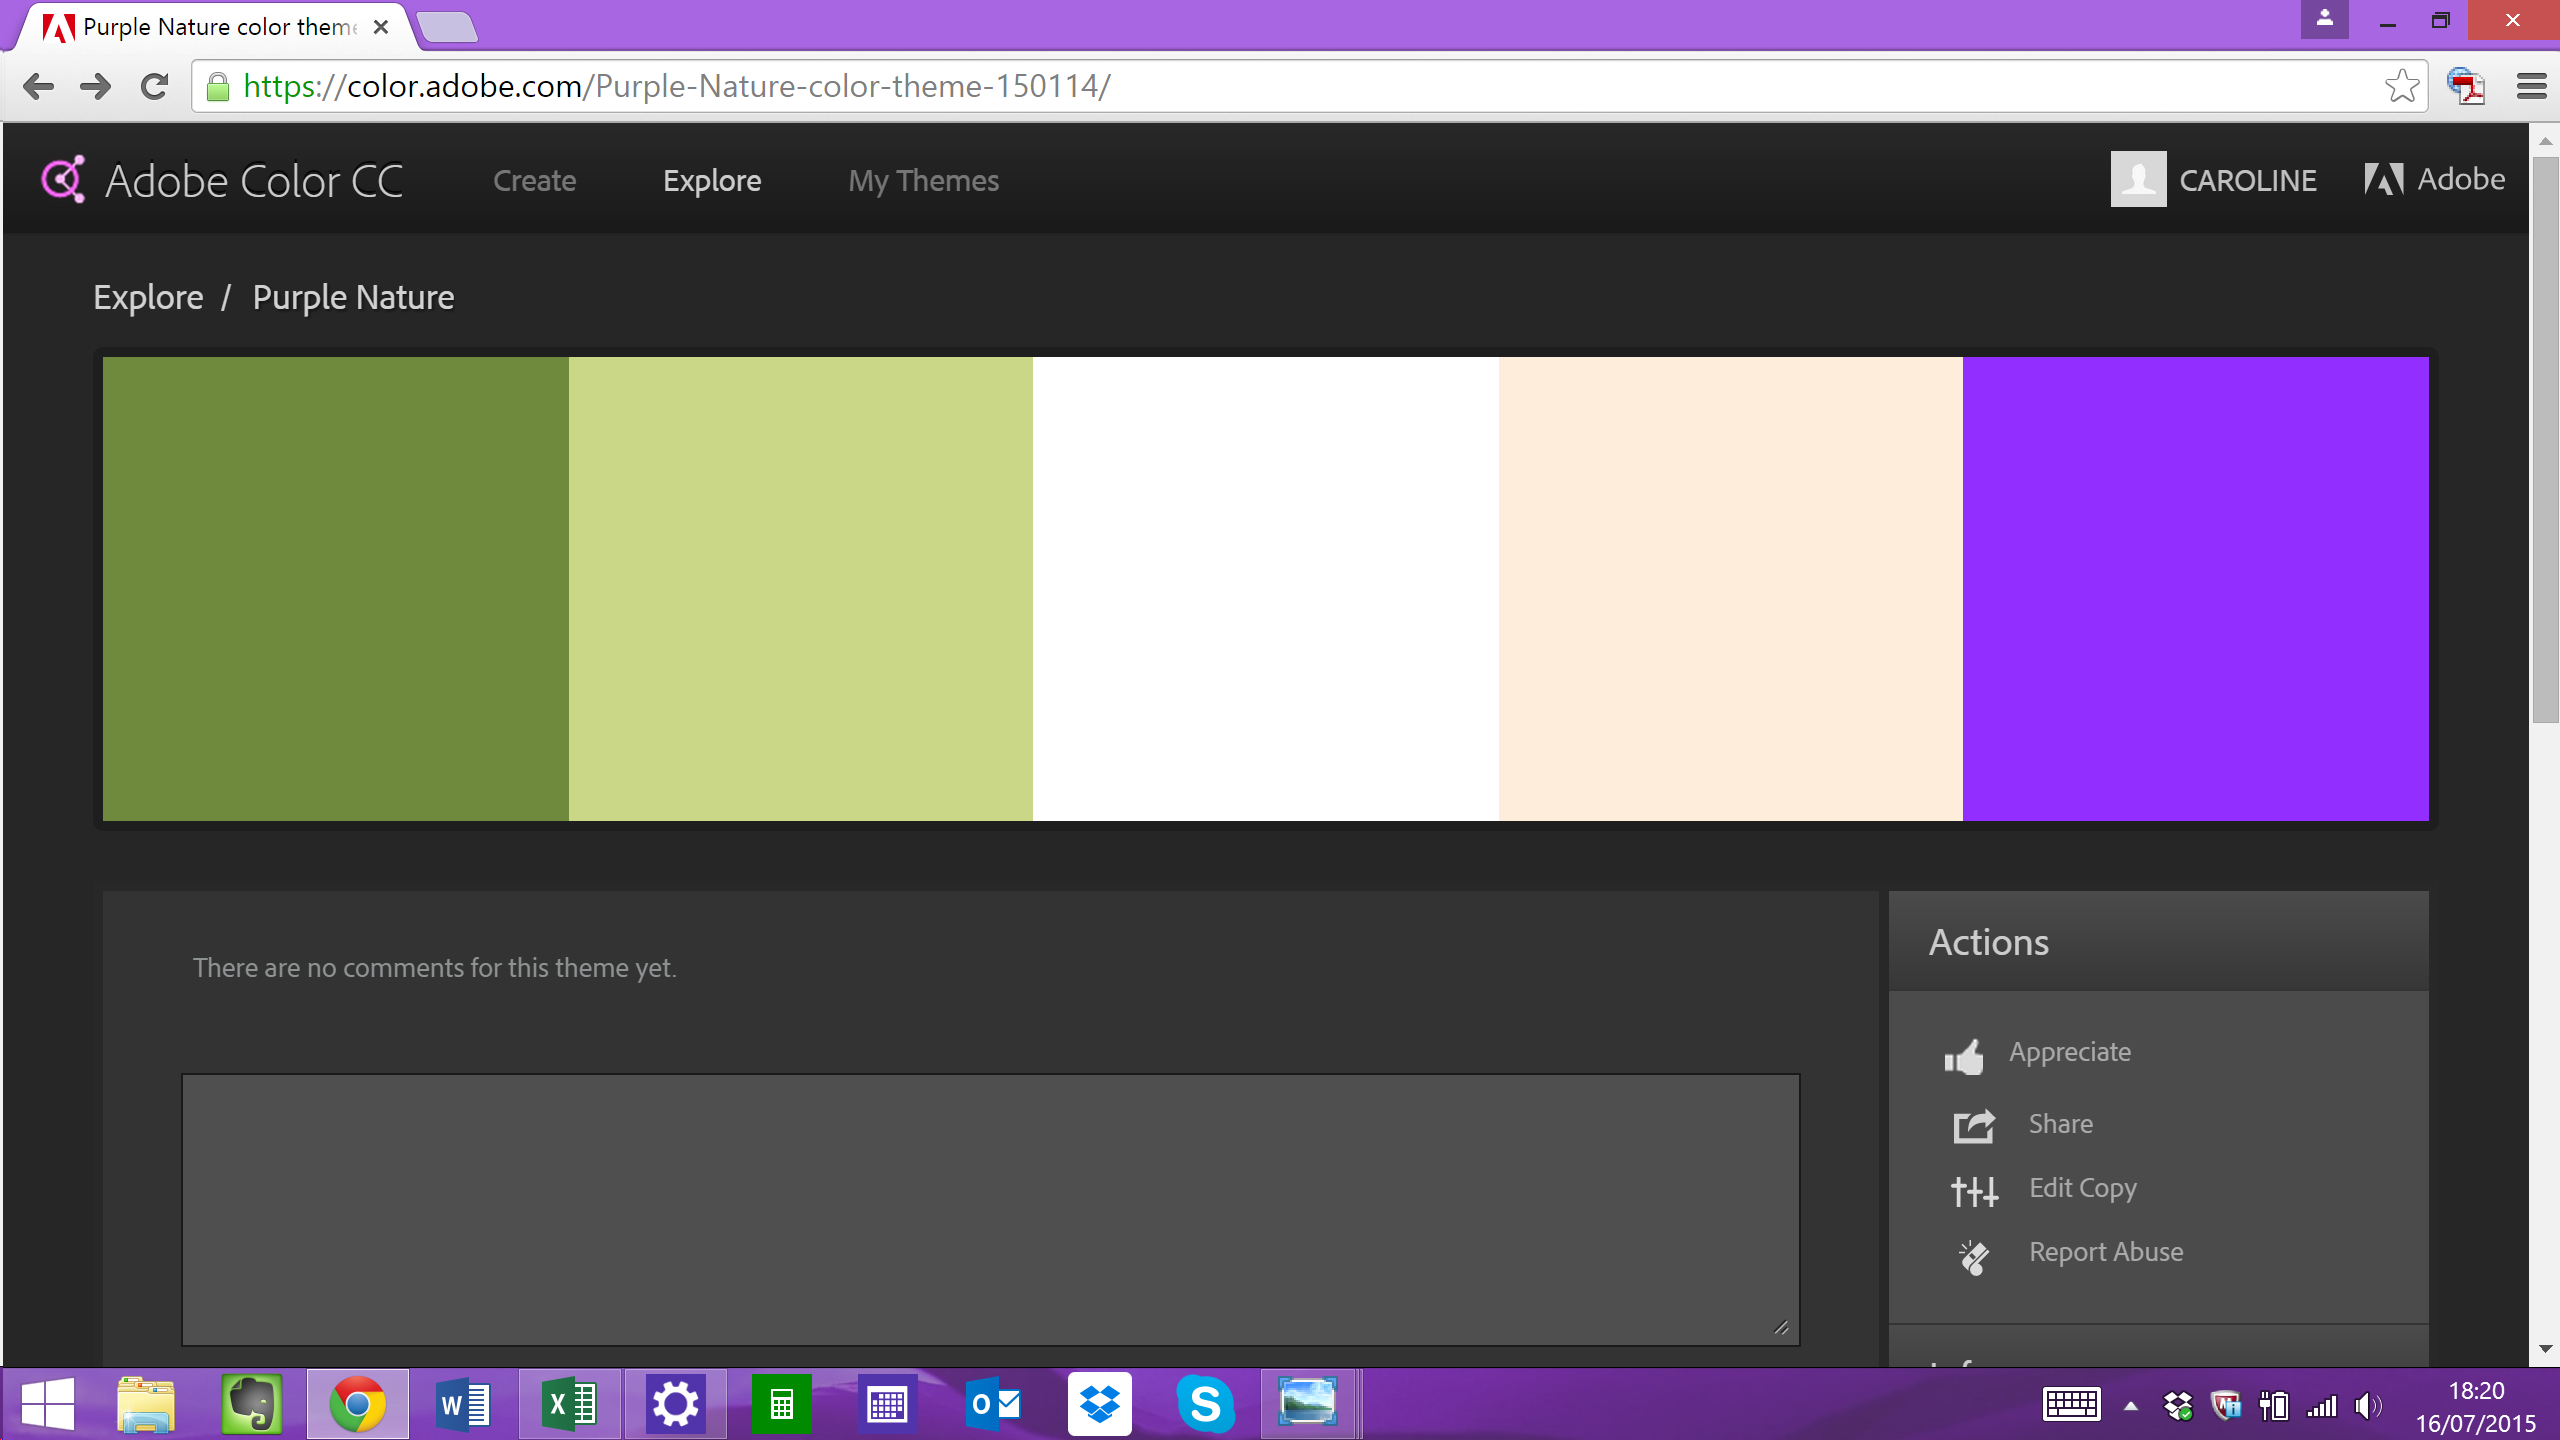Click the browser reload icon
The width and height of the screenshot is (2560, 1440).
154,87
